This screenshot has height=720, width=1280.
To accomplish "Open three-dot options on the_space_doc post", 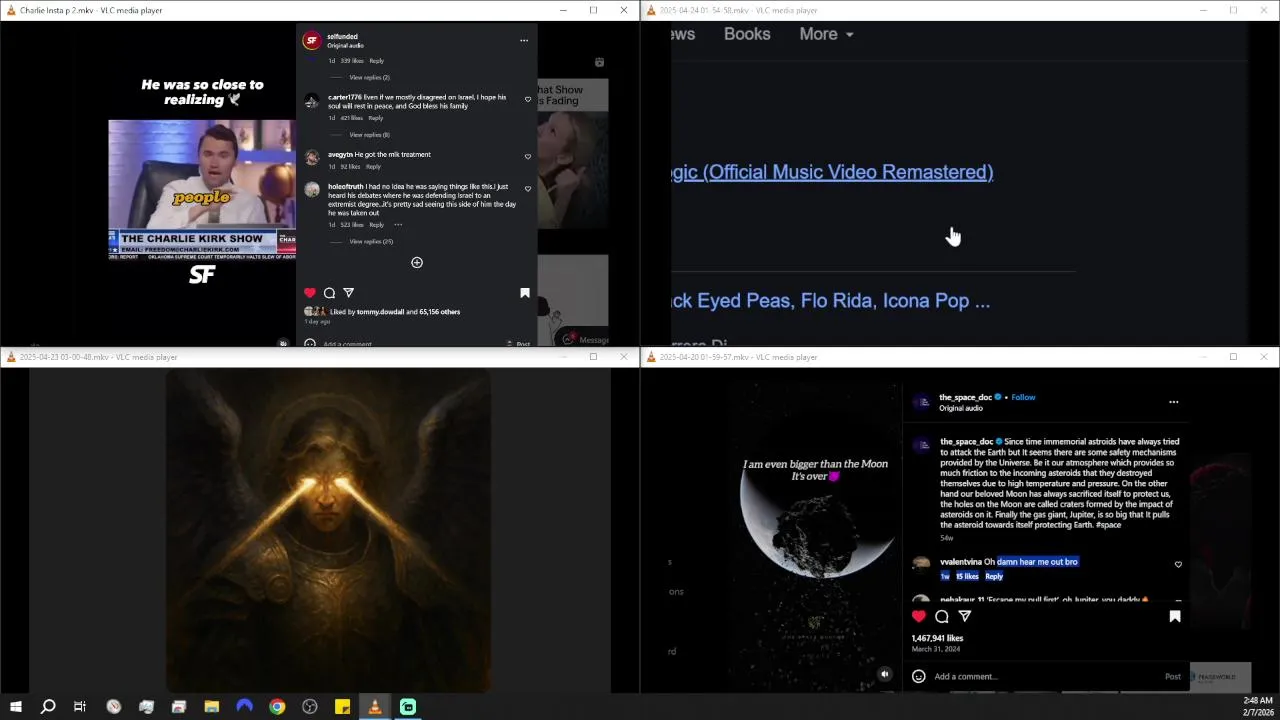I will 1174,402.
